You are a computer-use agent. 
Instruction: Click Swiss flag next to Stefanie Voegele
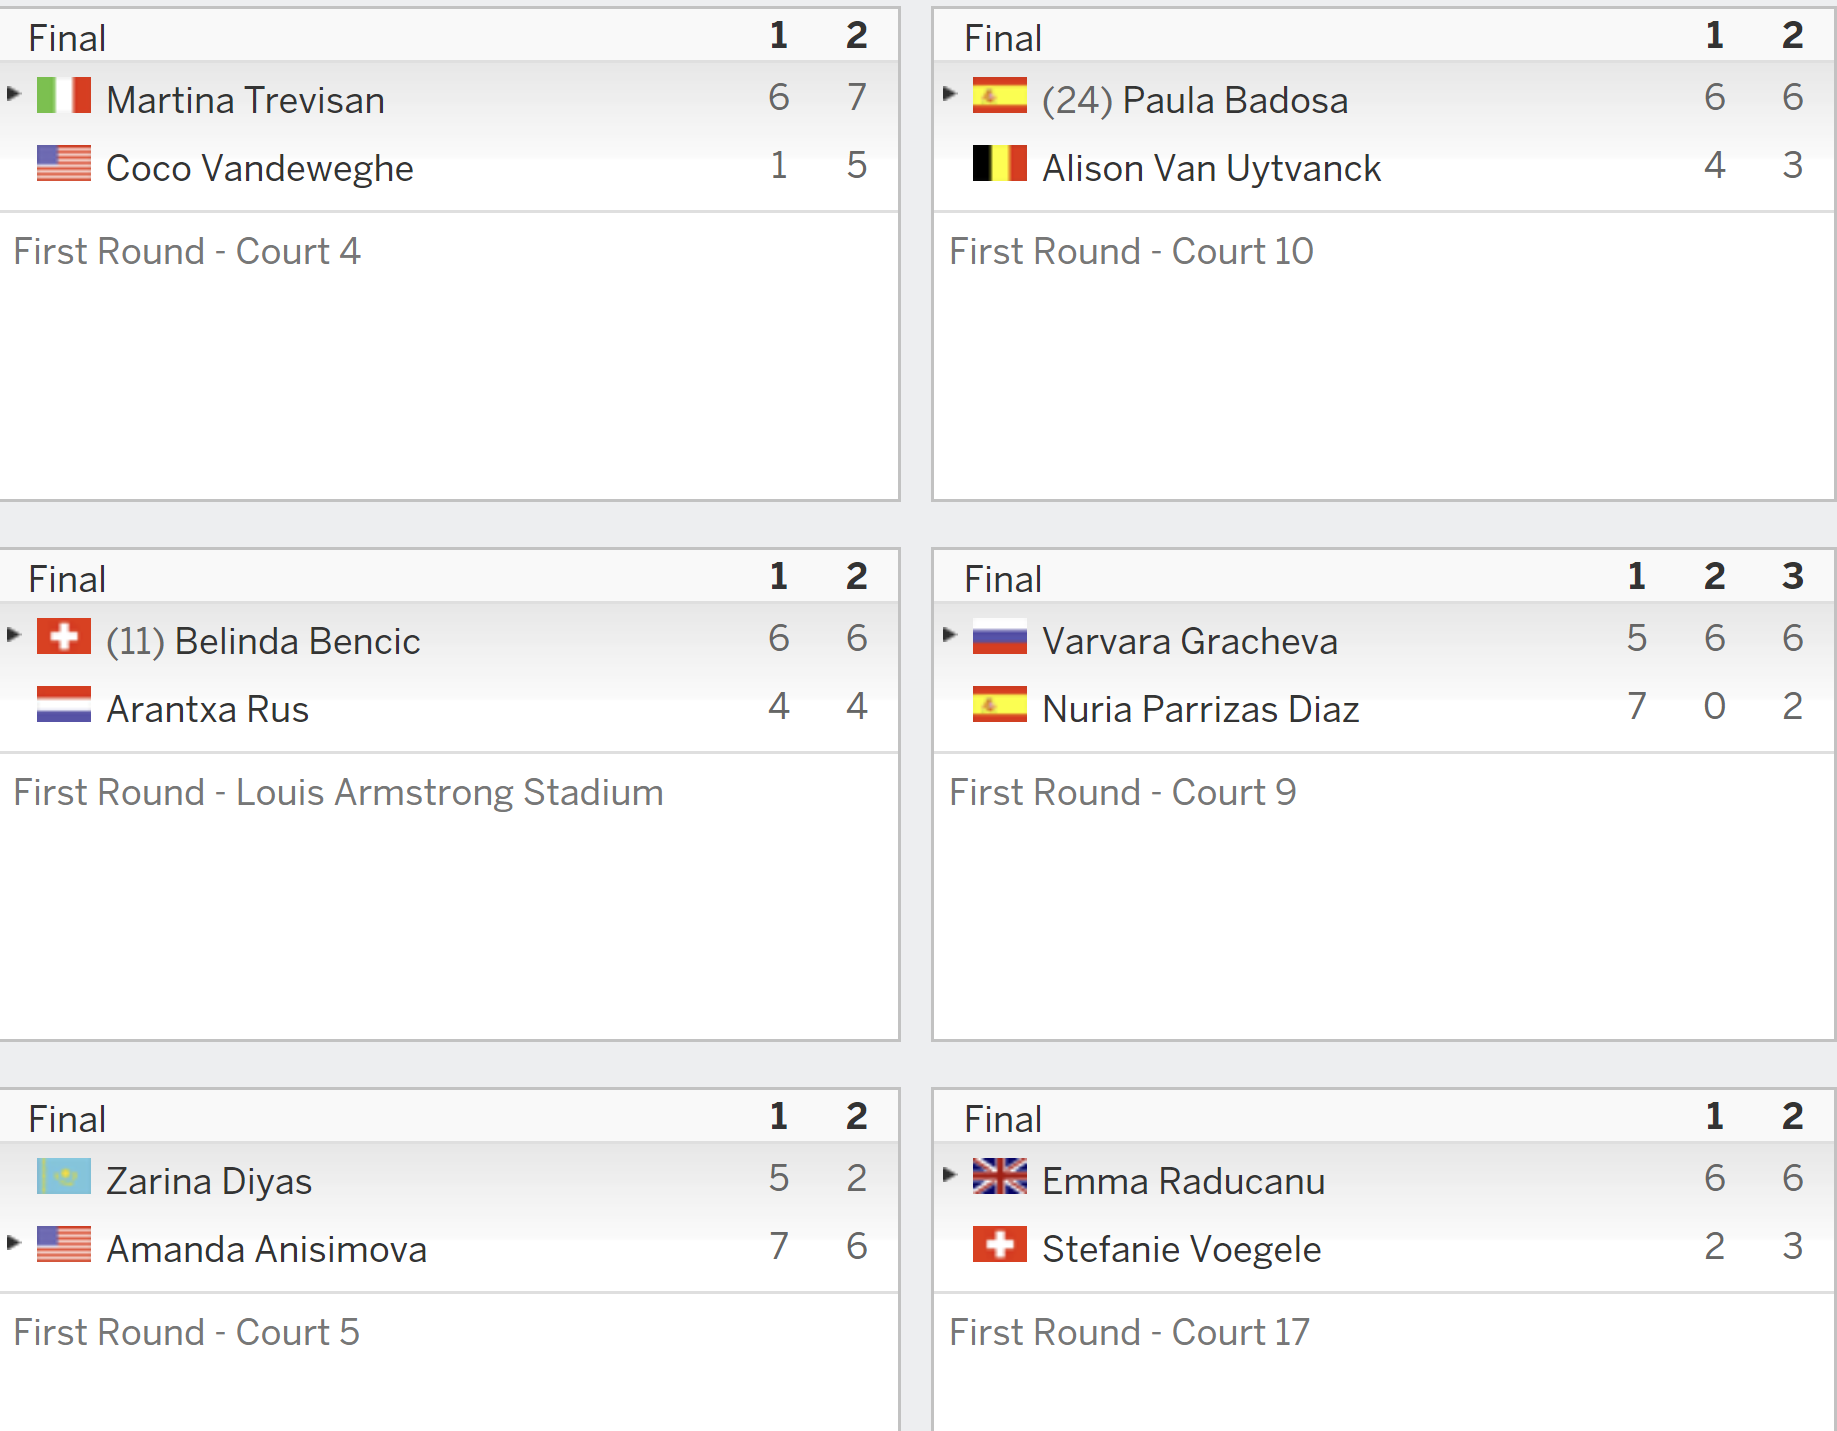(1000, 1245)
